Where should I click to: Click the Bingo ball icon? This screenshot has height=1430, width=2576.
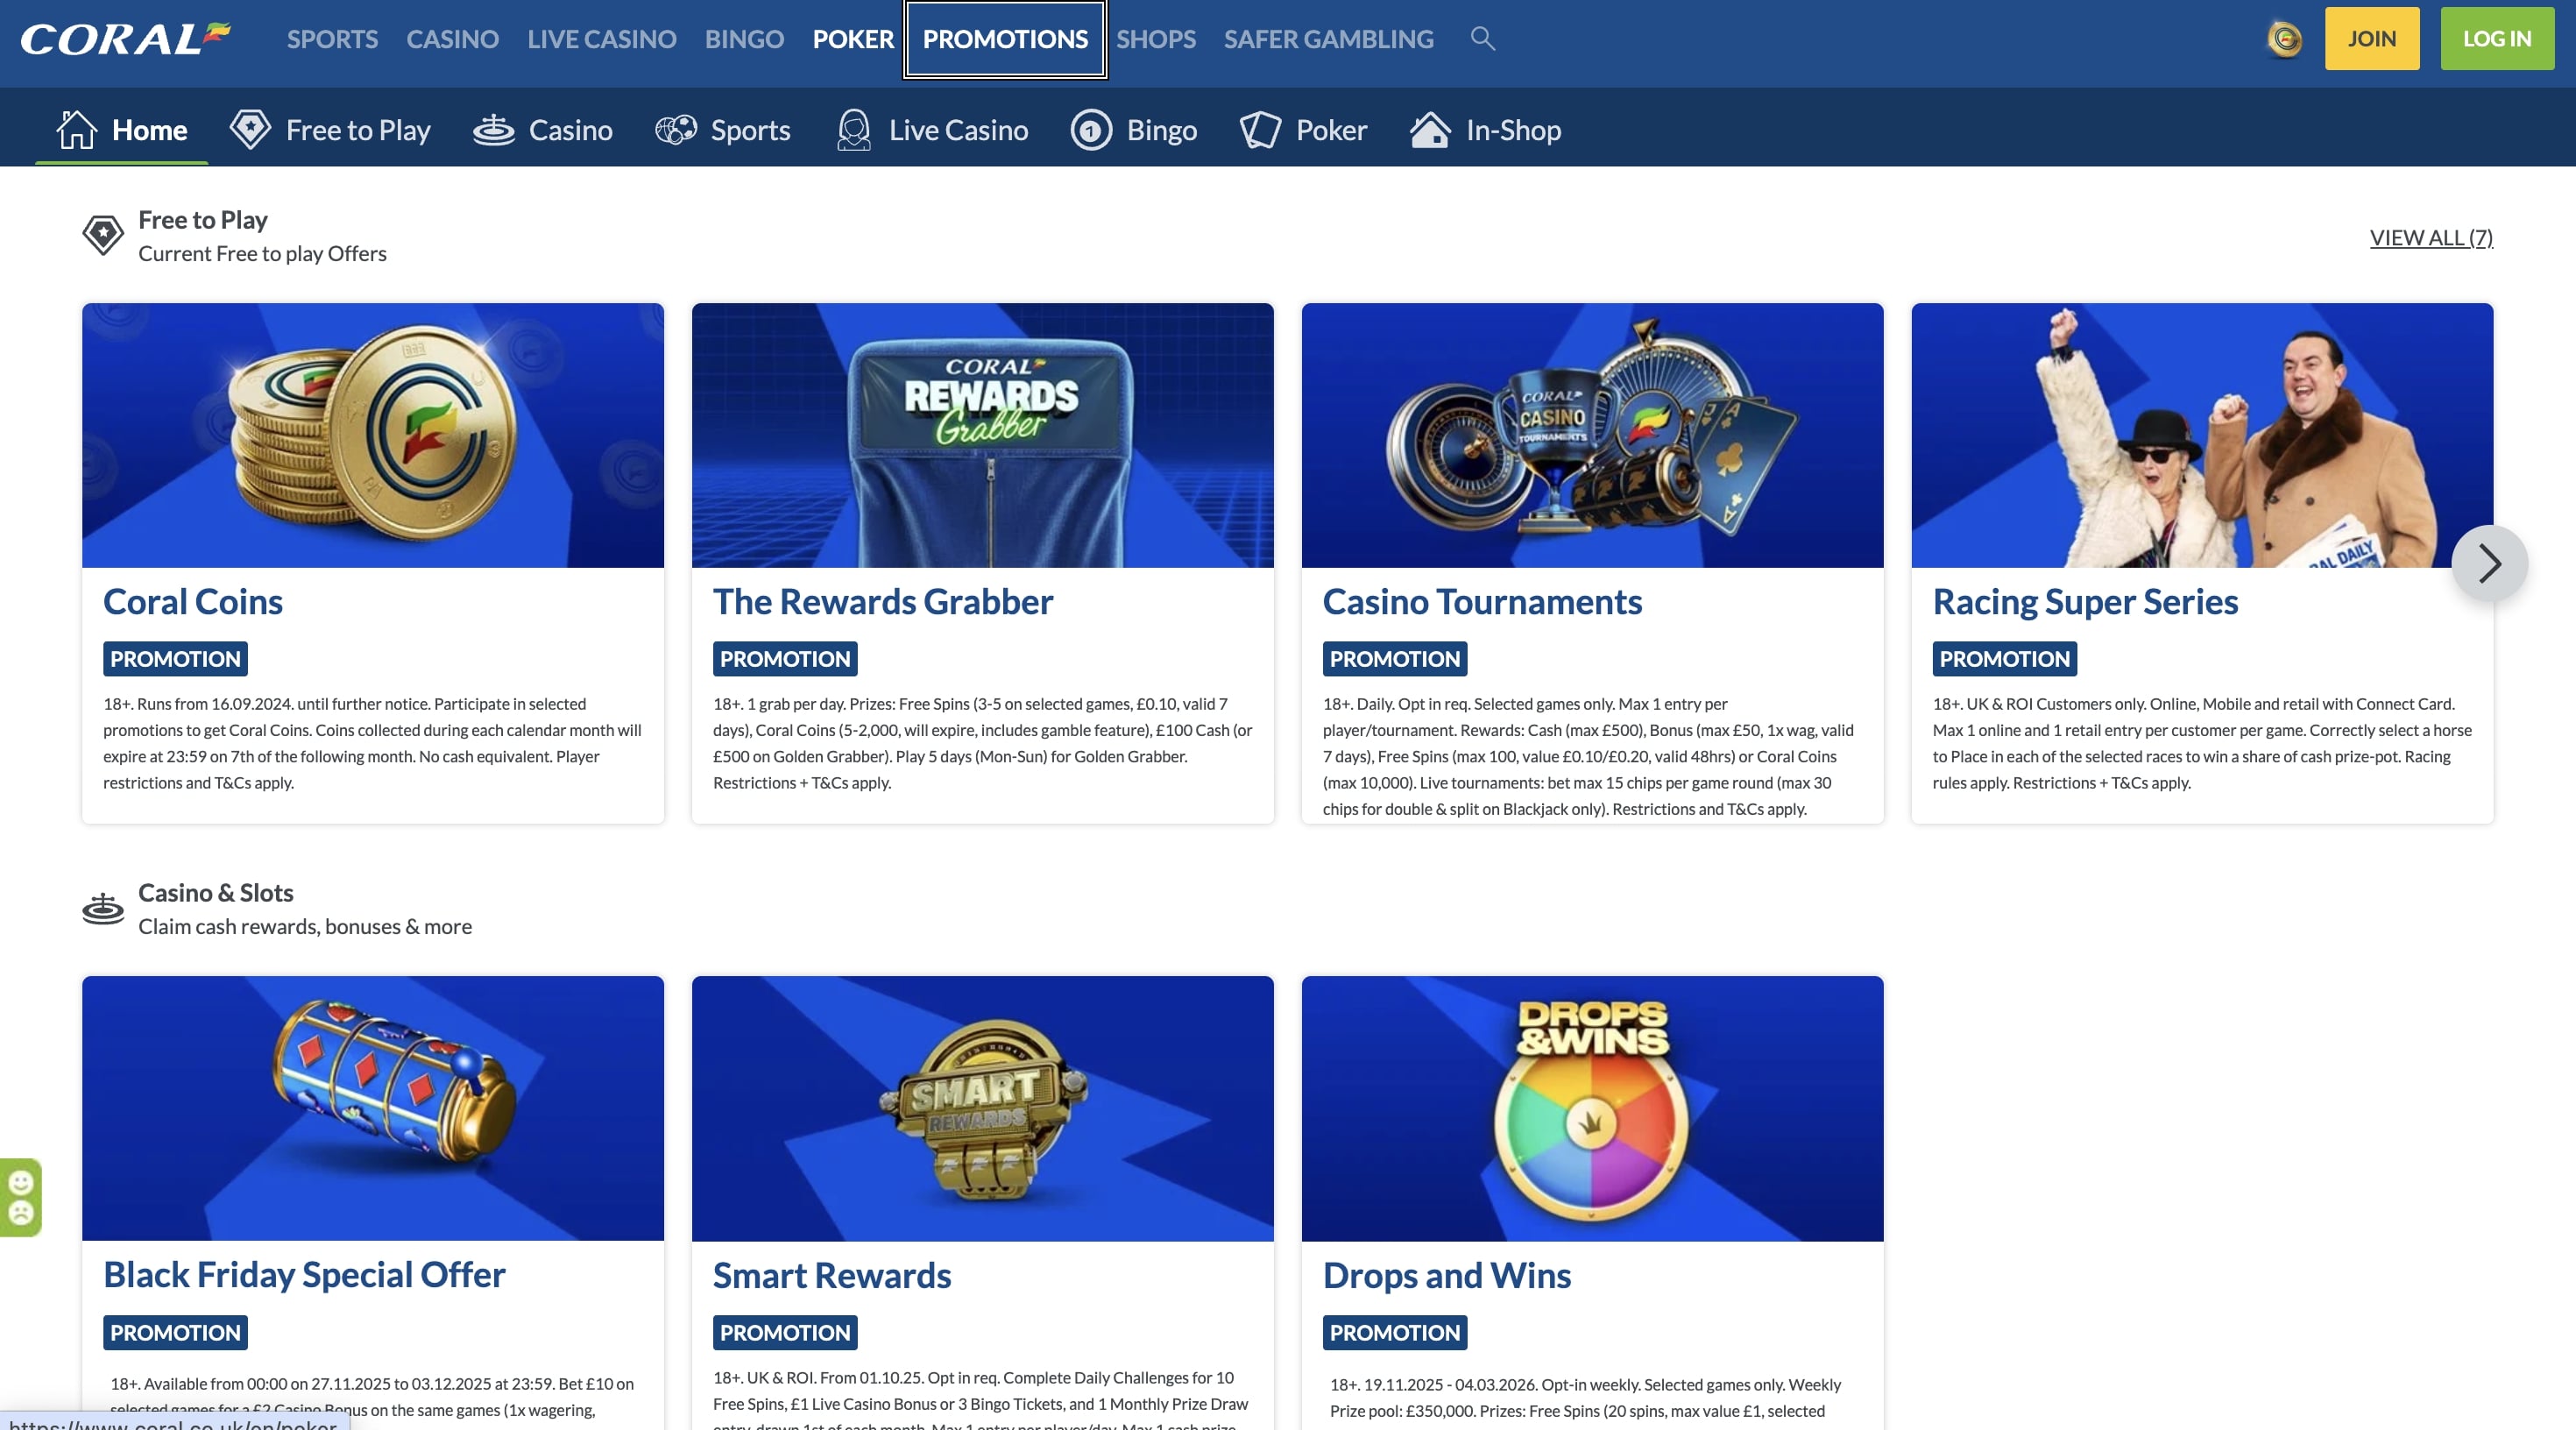click(1090, 128)
